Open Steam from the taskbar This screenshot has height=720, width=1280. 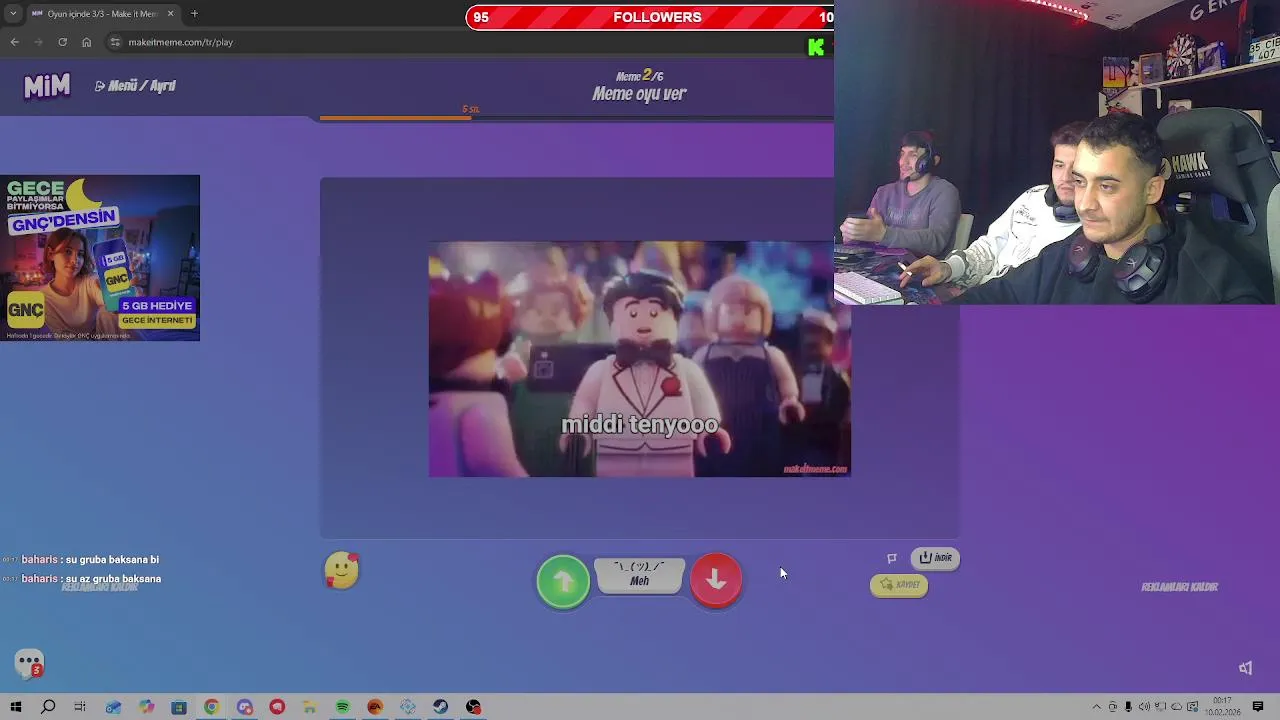pyautogui.click(x=440, y=707)
